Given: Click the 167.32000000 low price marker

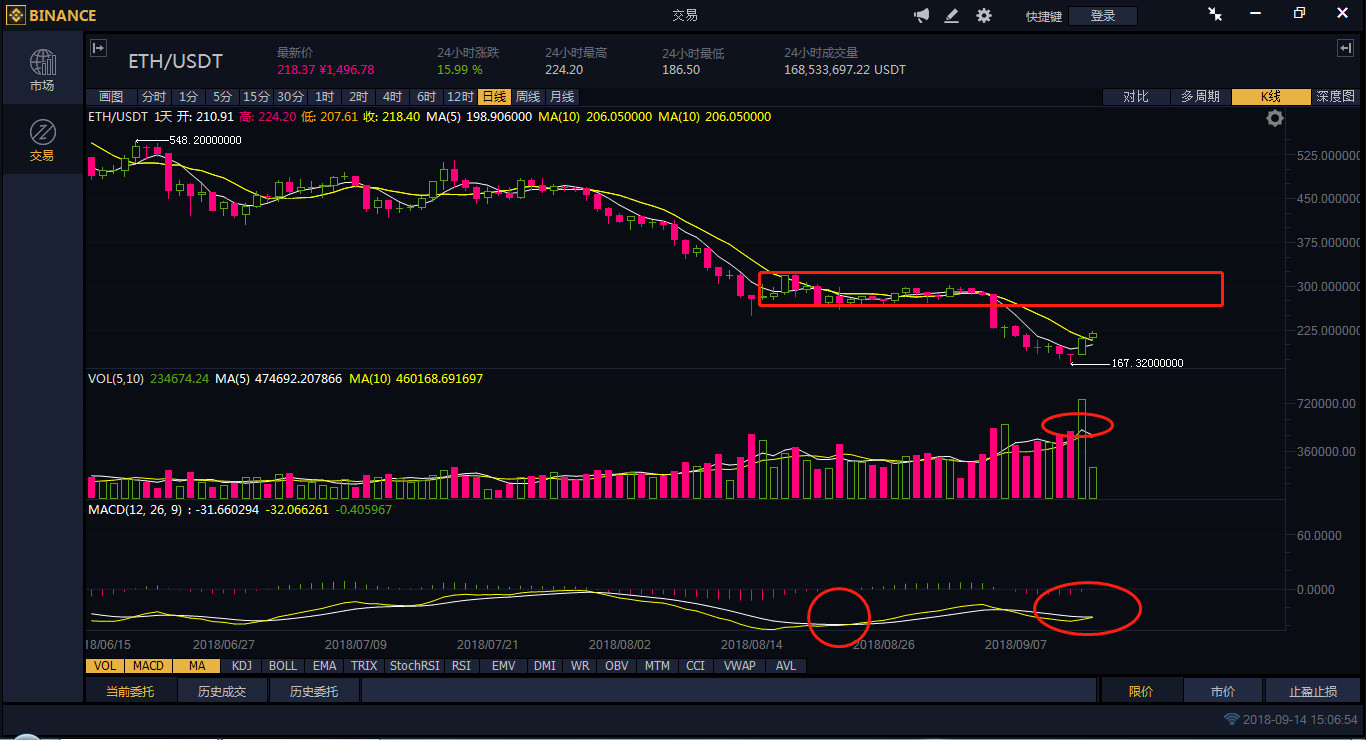Looking at the screenshot, I should point(1147,364).
